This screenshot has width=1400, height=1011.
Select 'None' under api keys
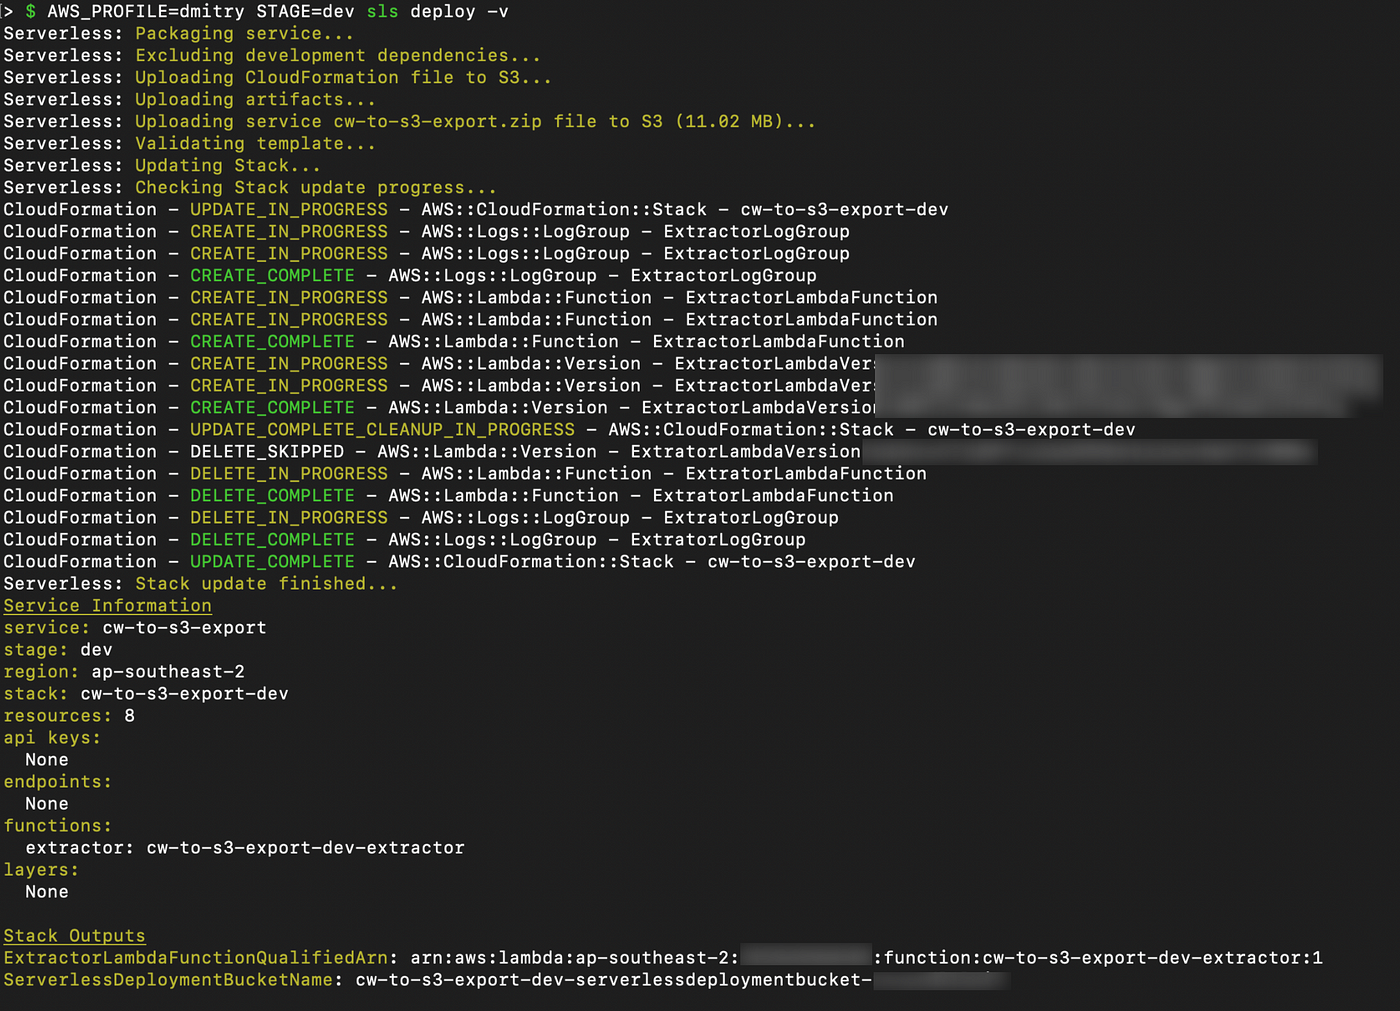pos(47,760)
